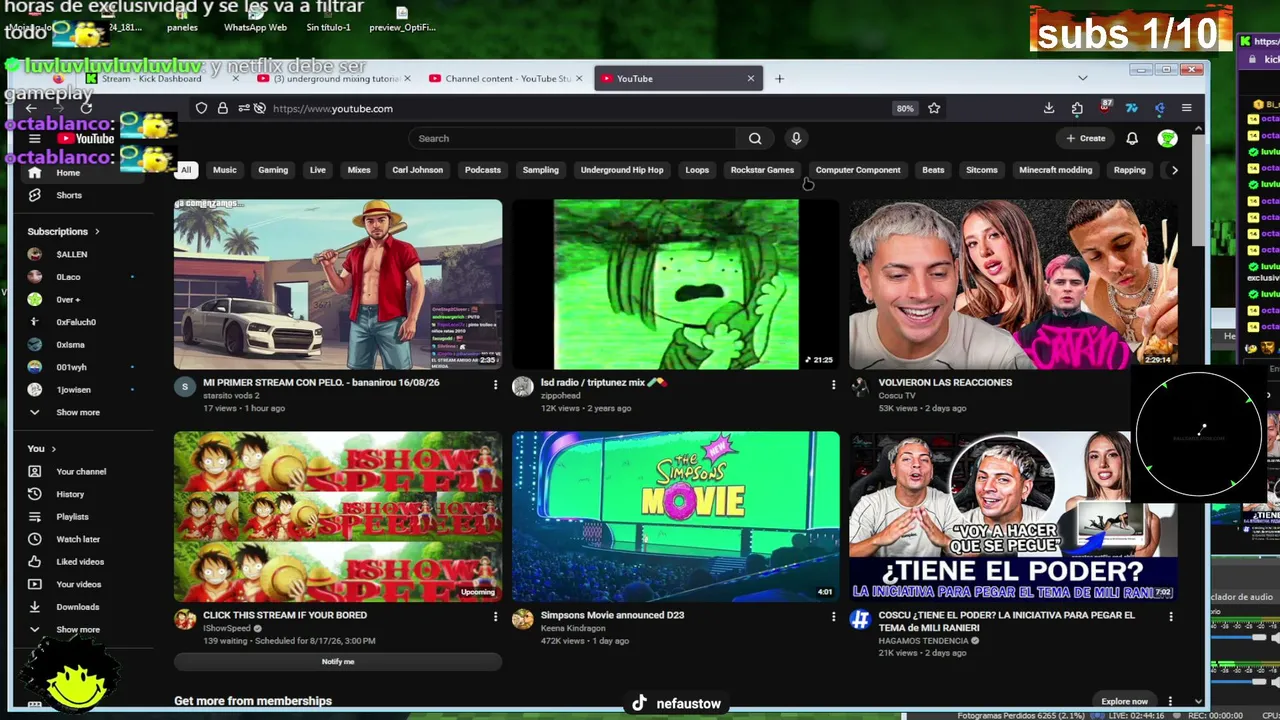Screen dimensions: 1280x720
Task: Open more options for lsd radio video
Action: pyautogui.click(x=833, y=384)
